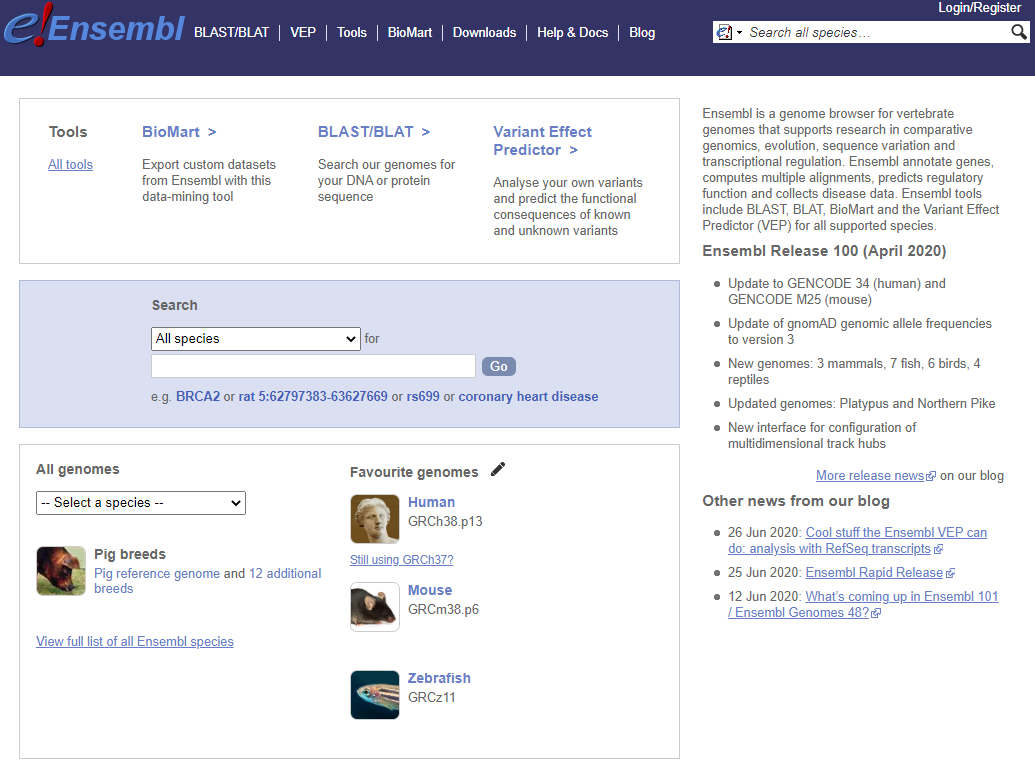Click the external link icon after RefSeq transcripts
Viewport: 1035px width, 767px height.
(x=938, y=549)
